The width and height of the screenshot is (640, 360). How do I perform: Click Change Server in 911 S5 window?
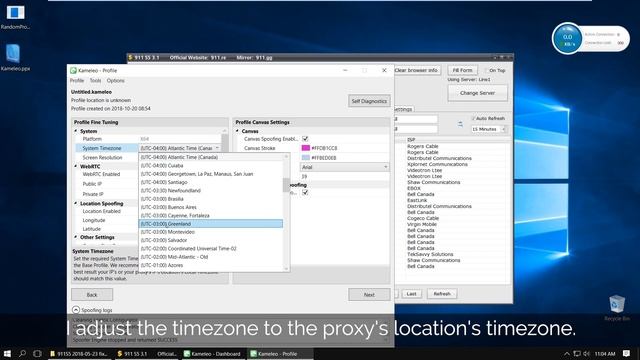[x=478, y=93]
